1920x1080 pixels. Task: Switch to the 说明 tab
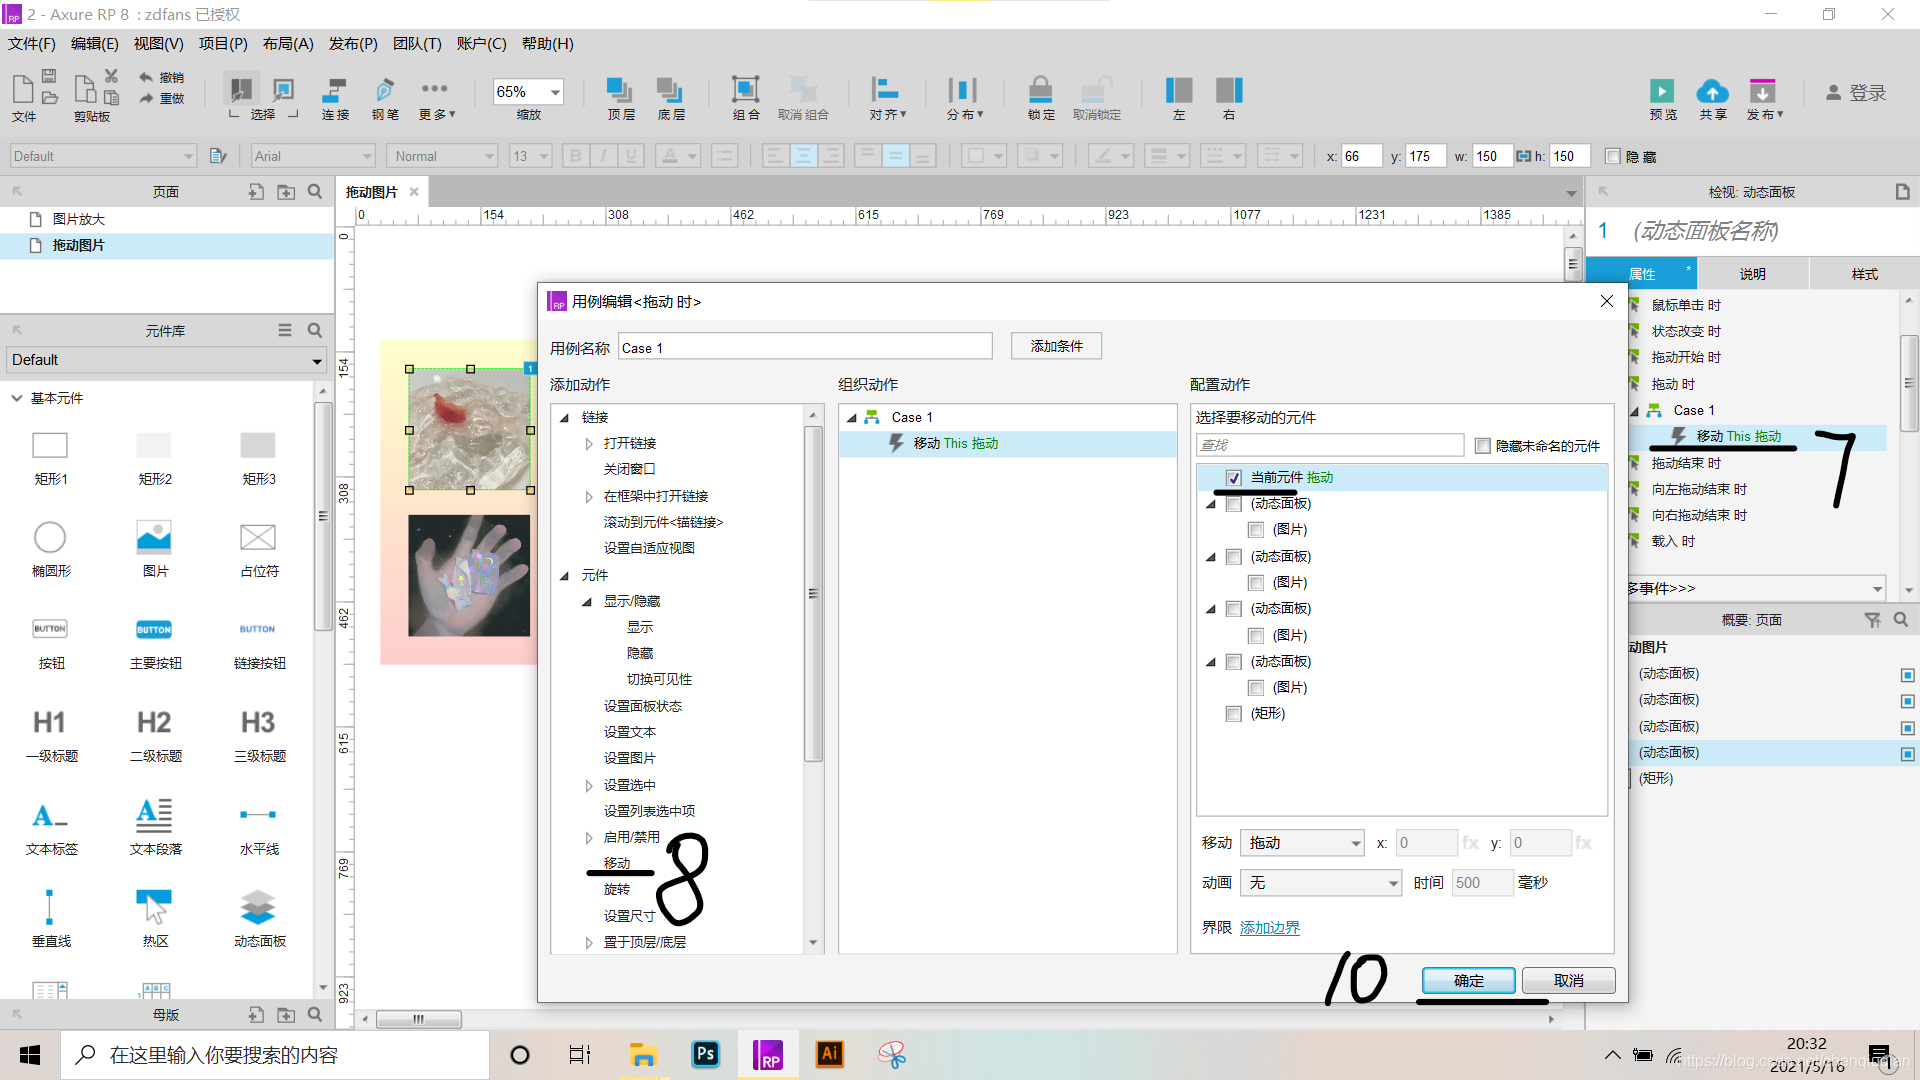1752,274
